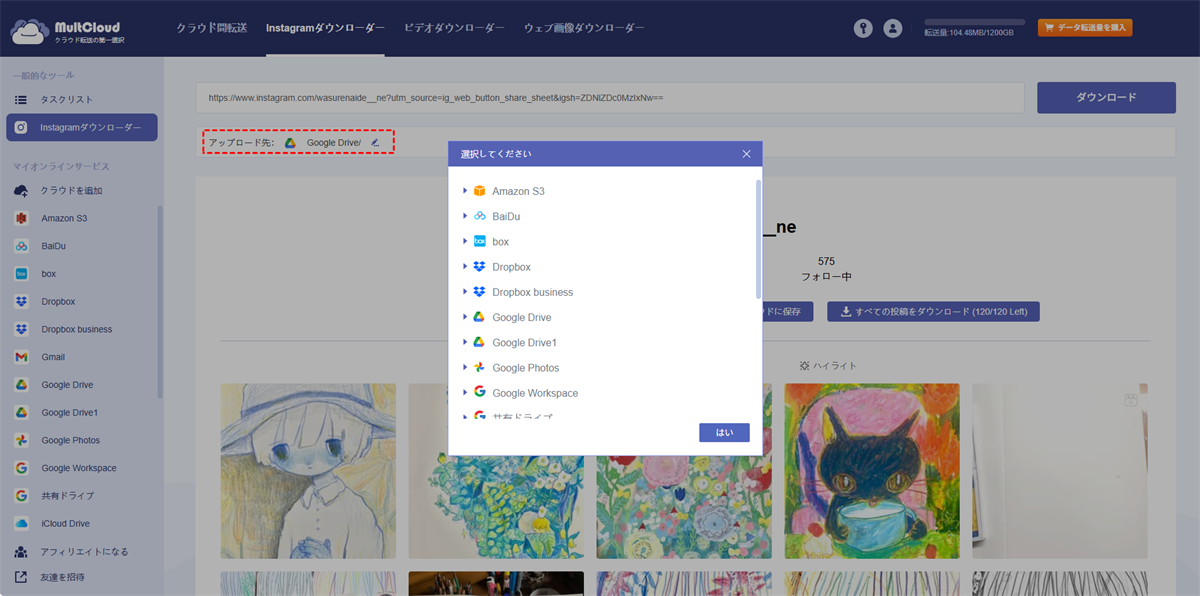This screenshot has height=596, width=1200.
Task: Open Amazon S3 icon in sidebar
Action: 21,218
